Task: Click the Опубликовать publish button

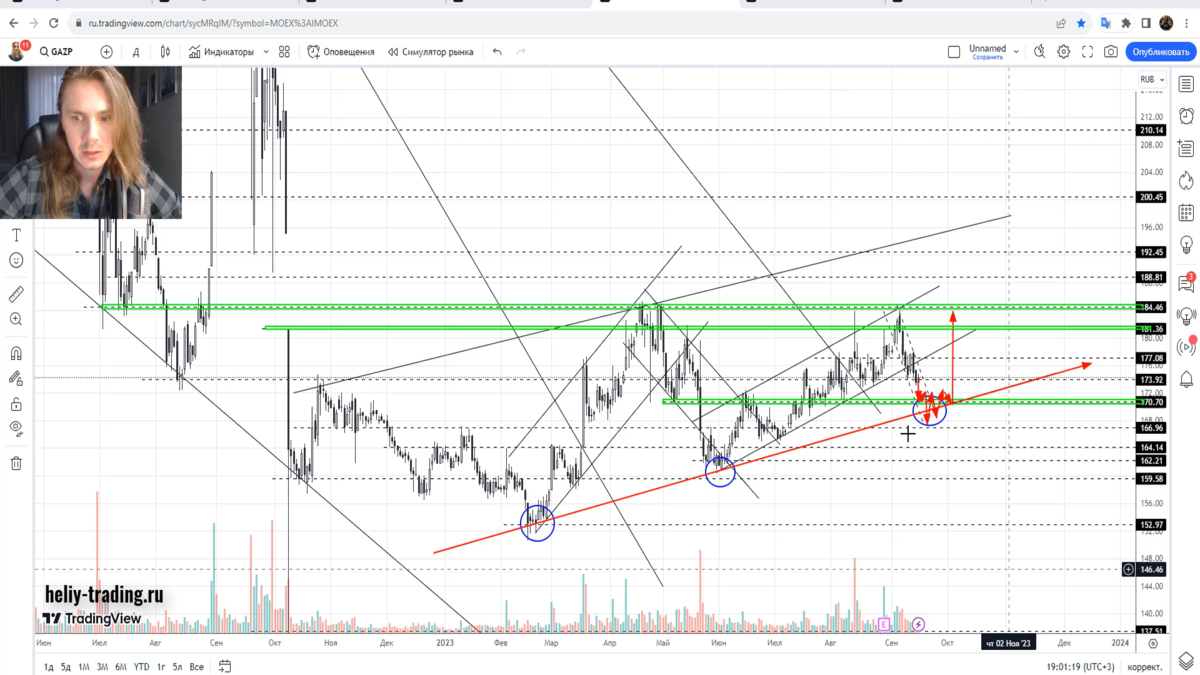Action: pos(1160,52)
